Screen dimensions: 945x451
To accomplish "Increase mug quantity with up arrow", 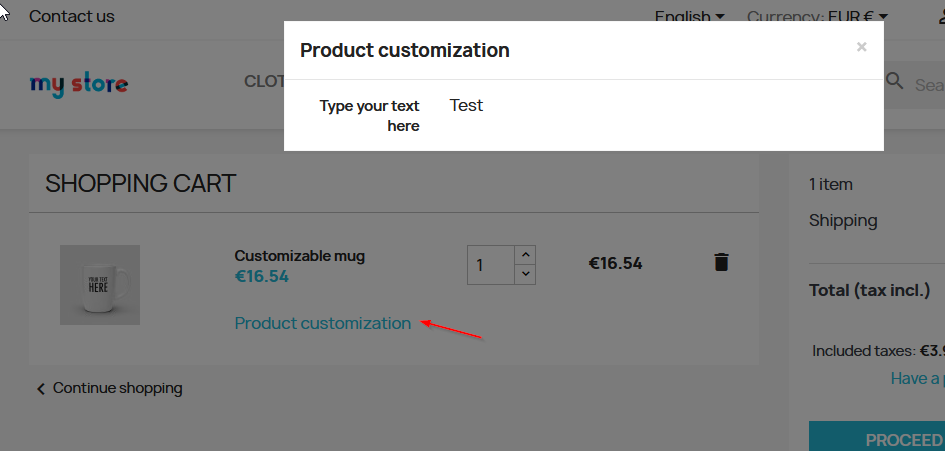I will tap(526, 254).
